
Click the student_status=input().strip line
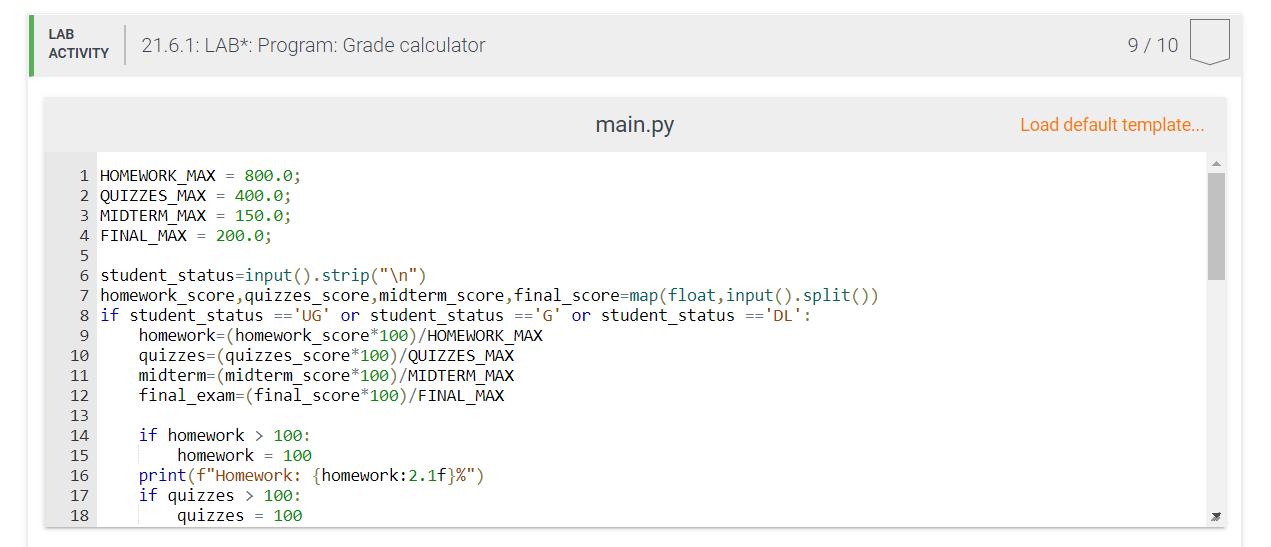(263, 276)
